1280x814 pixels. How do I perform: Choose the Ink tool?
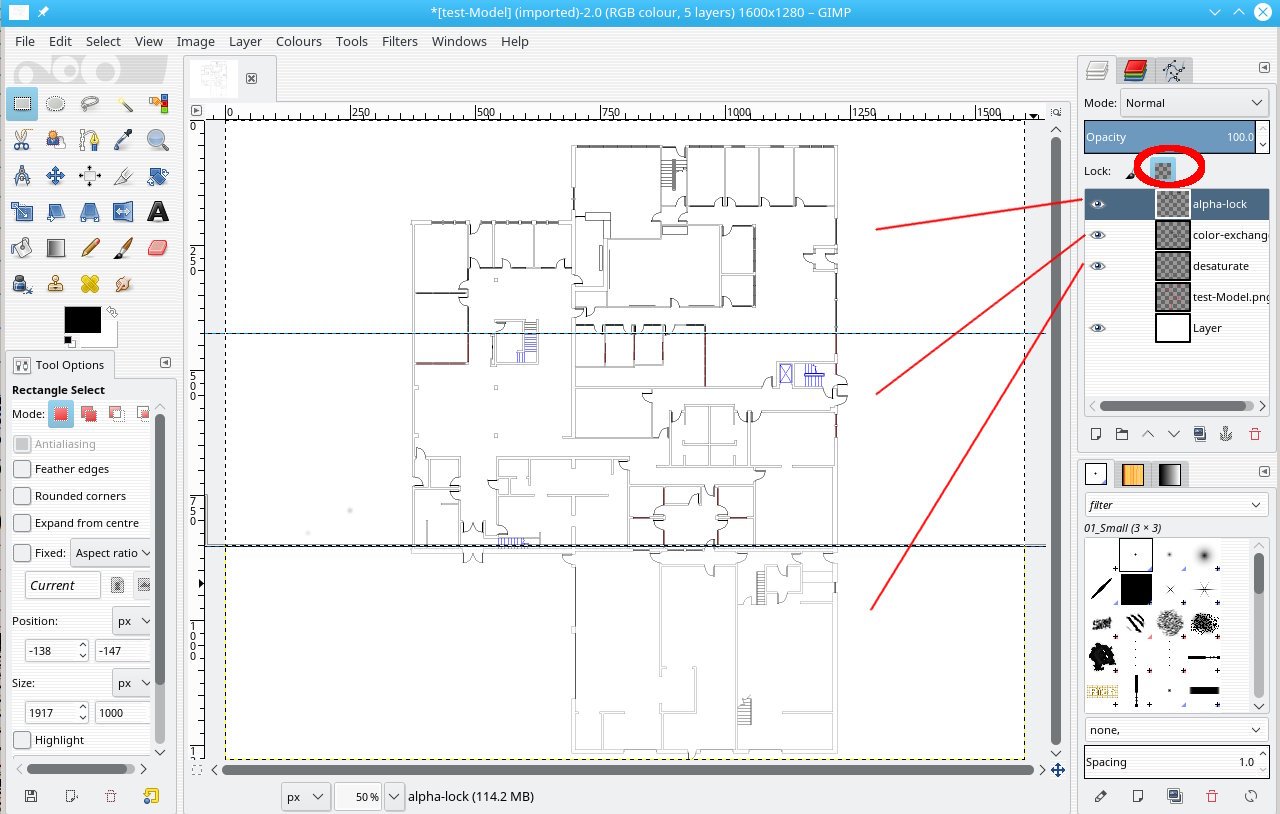(22, 284)
